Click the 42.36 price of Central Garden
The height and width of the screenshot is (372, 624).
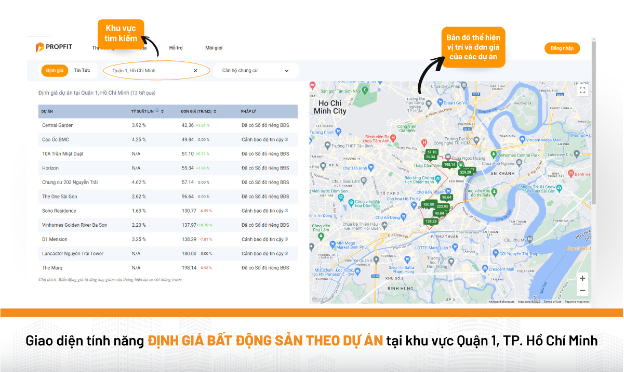pyautogui.click(x=187, y=125)
